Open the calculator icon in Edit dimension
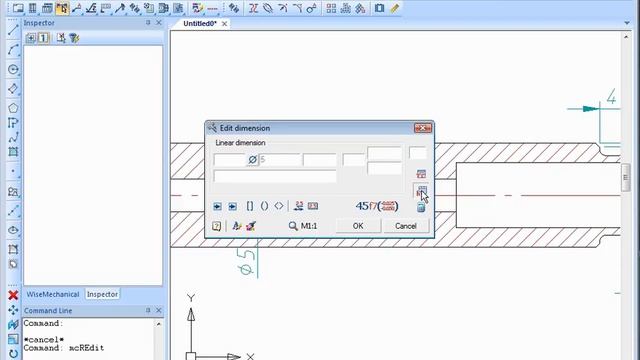 point(421,207)
